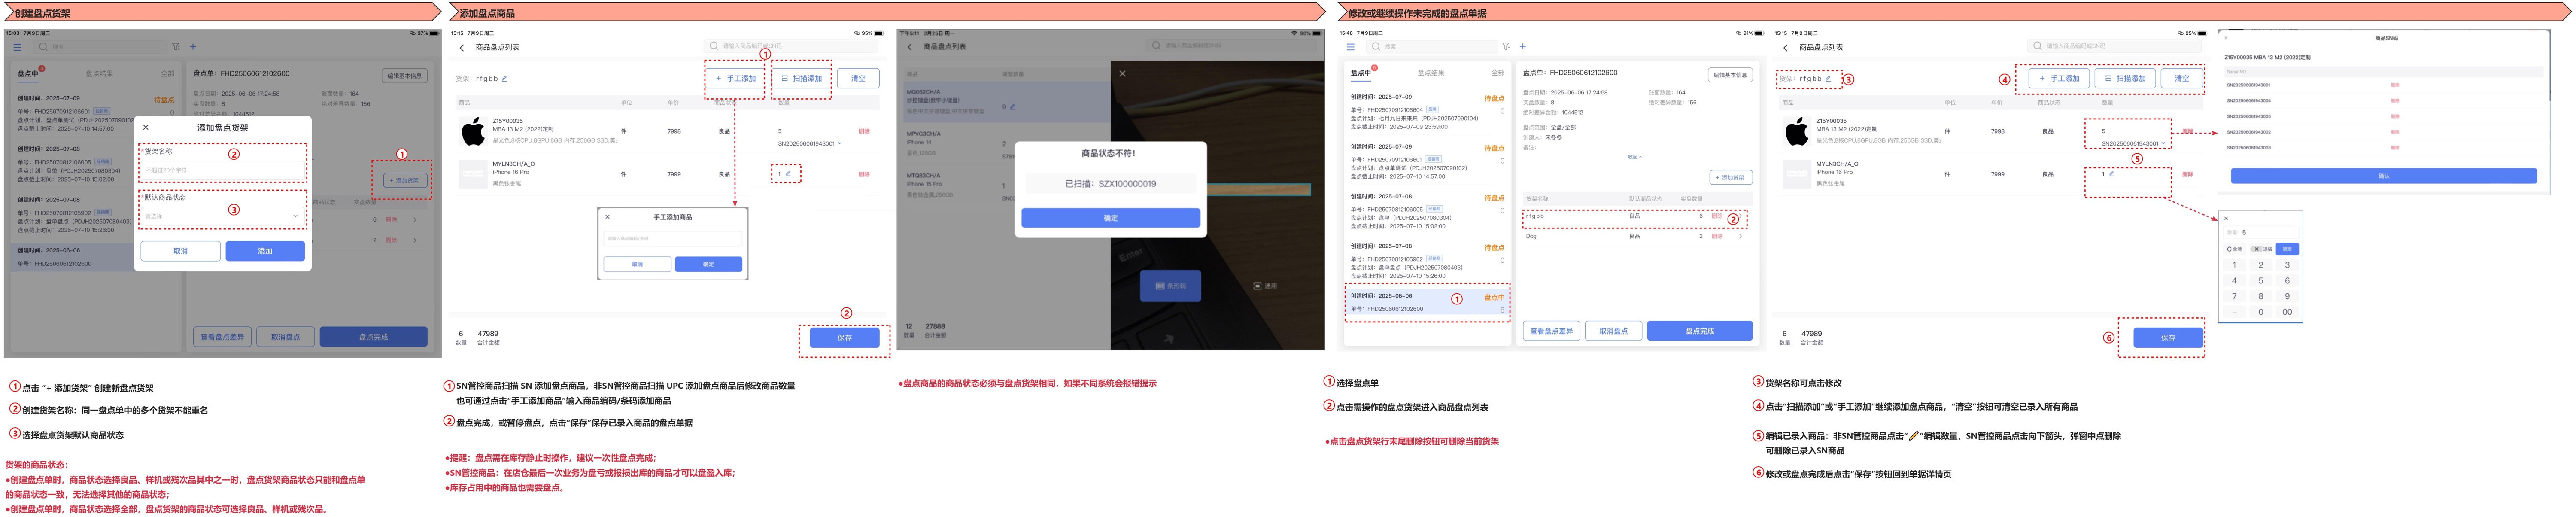Click the plus icon in 15:48 screenshot toolbar

tap(1522, 46)
